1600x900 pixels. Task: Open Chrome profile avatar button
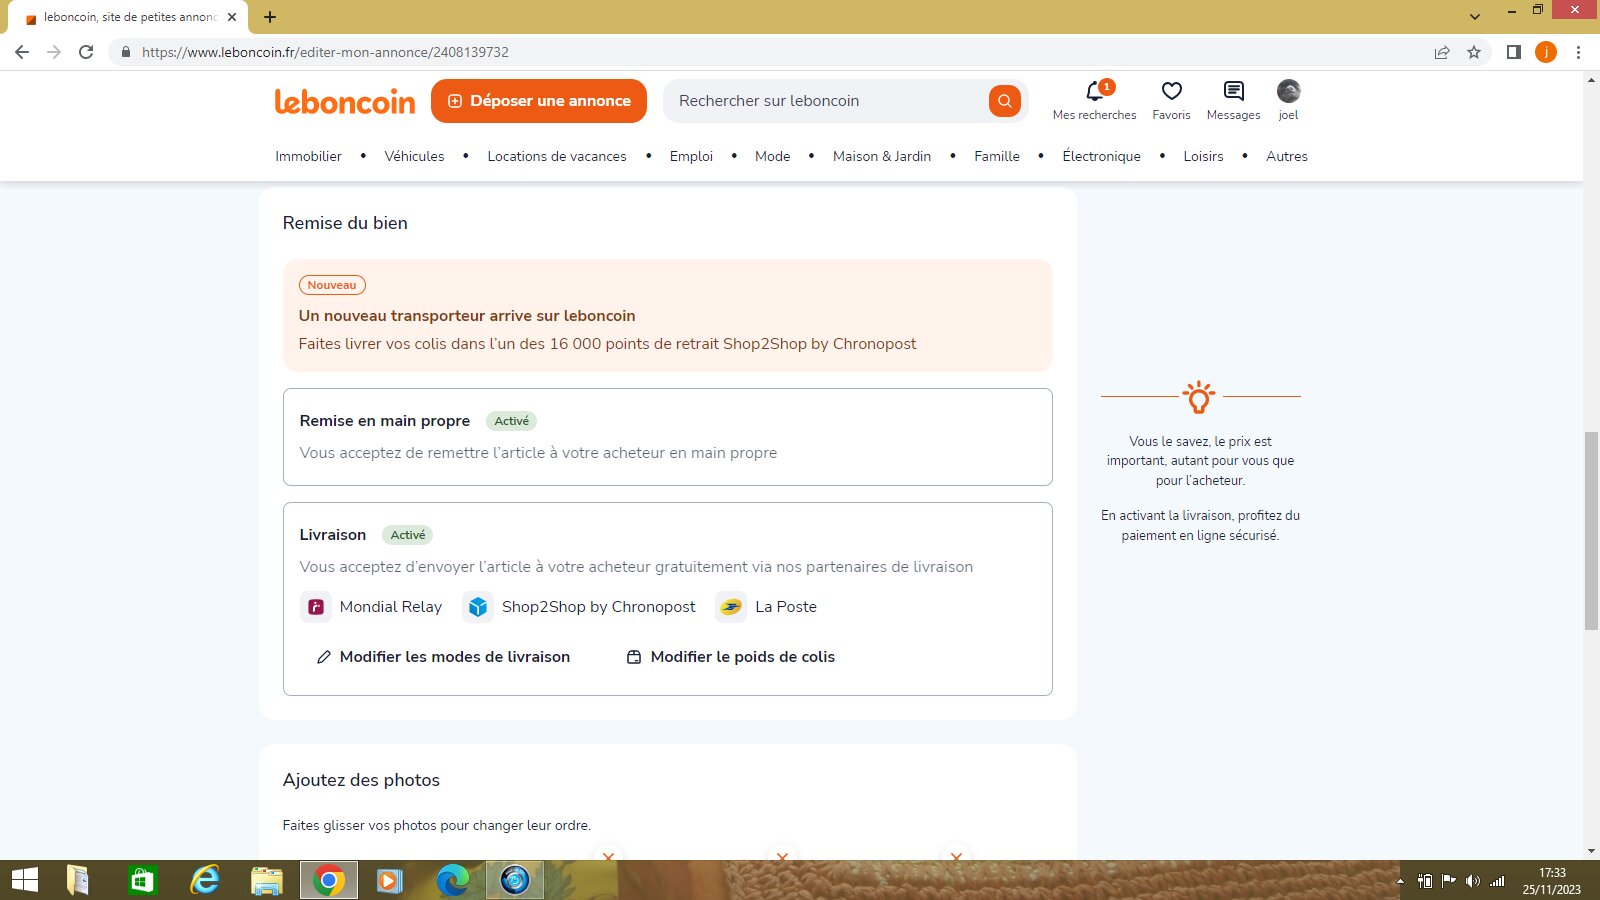1546,52
